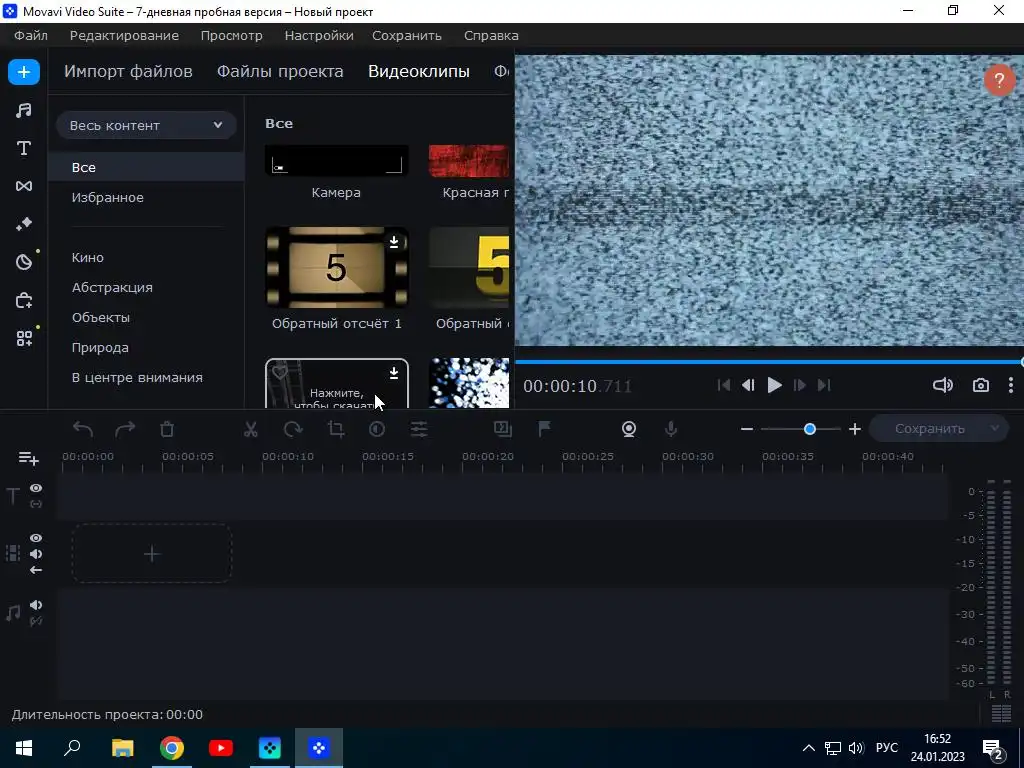Expand the 'Весь контент' dropdown
The width and height of the screenshot is (1024, 768).
pyautogui.click(x=146, y=125)
